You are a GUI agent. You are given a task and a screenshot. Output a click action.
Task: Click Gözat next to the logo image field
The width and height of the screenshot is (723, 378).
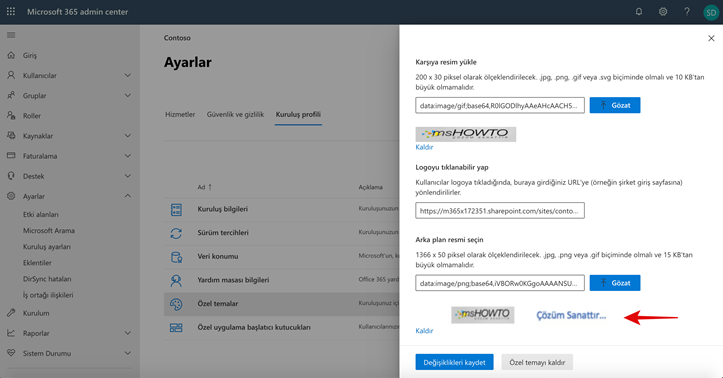(x=615, y=105)
